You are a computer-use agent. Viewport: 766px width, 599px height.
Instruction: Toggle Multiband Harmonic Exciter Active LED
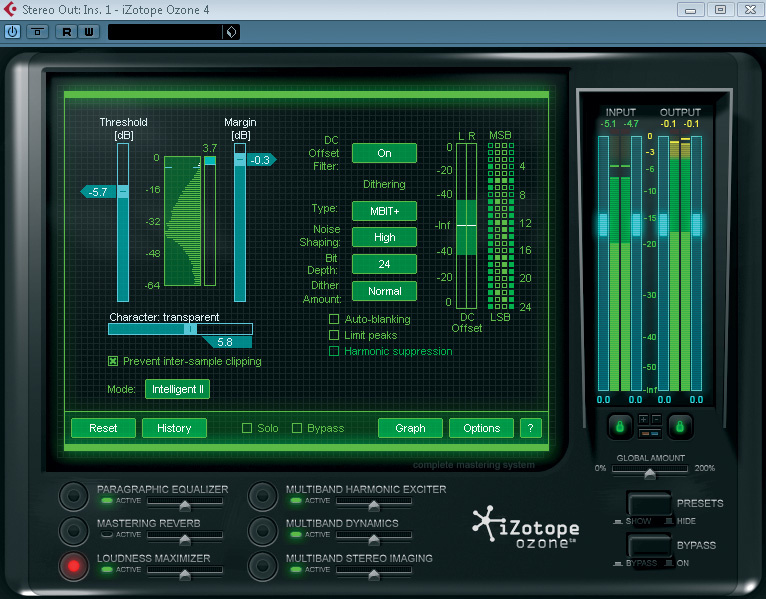(296, 501)
